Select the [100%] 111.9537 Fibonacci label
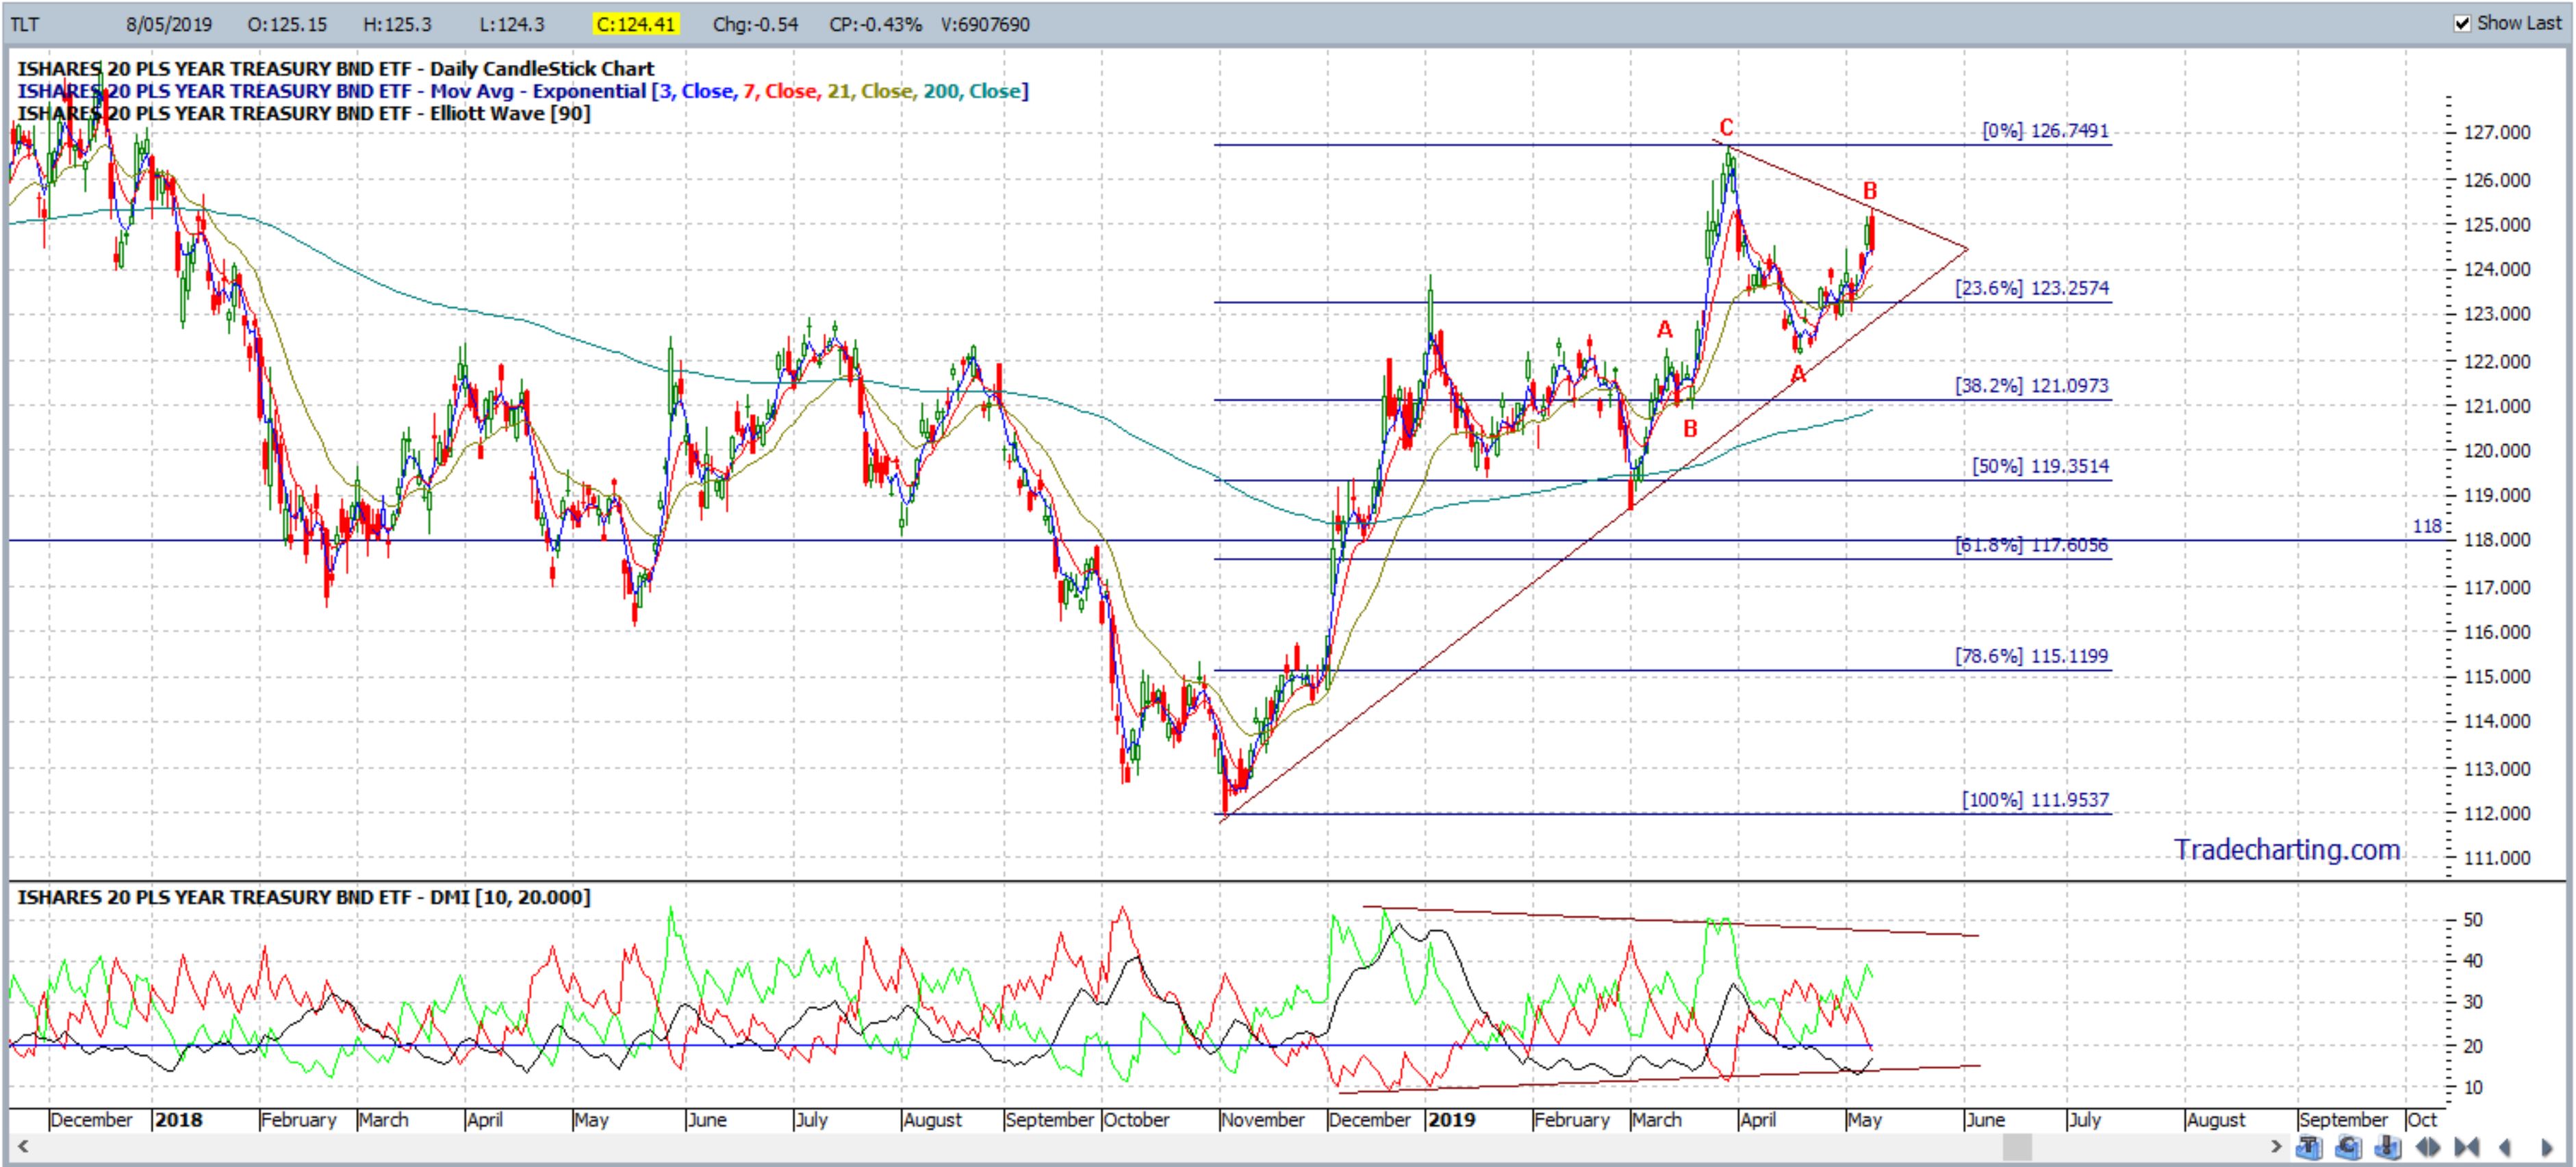The width and height of the screenshot is (2576, 1167). (x=2035, y=800)
